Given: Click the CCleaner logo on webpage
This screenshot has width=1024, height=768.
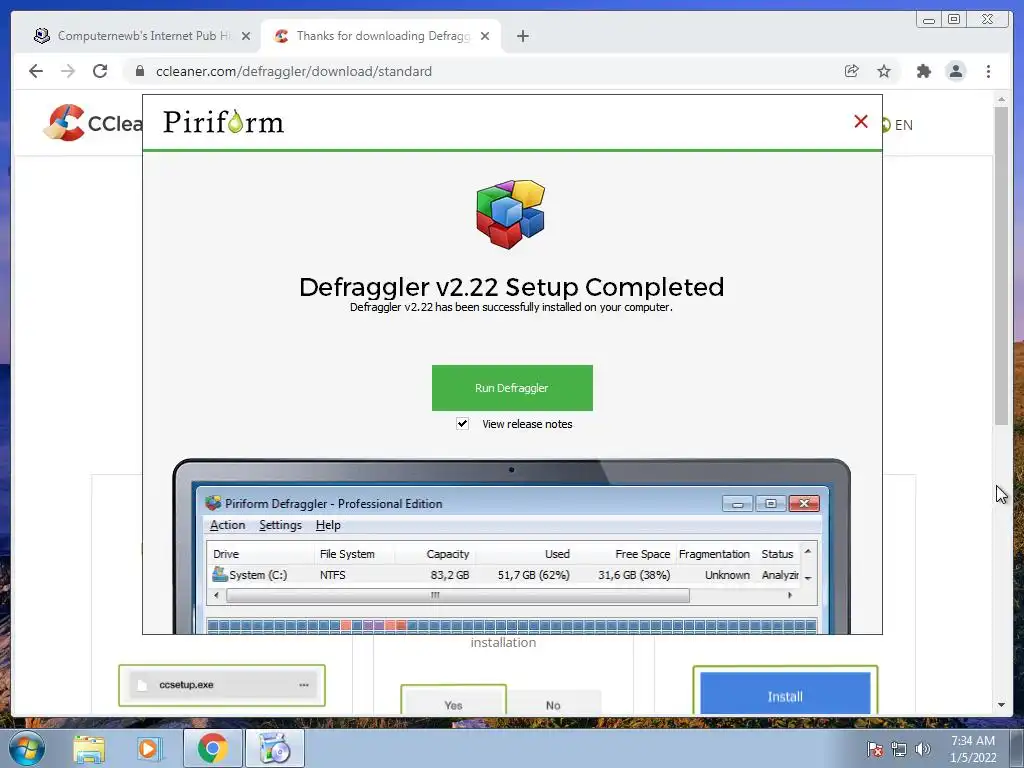Looking at the screenshot, I should click(x=93, y=123).
